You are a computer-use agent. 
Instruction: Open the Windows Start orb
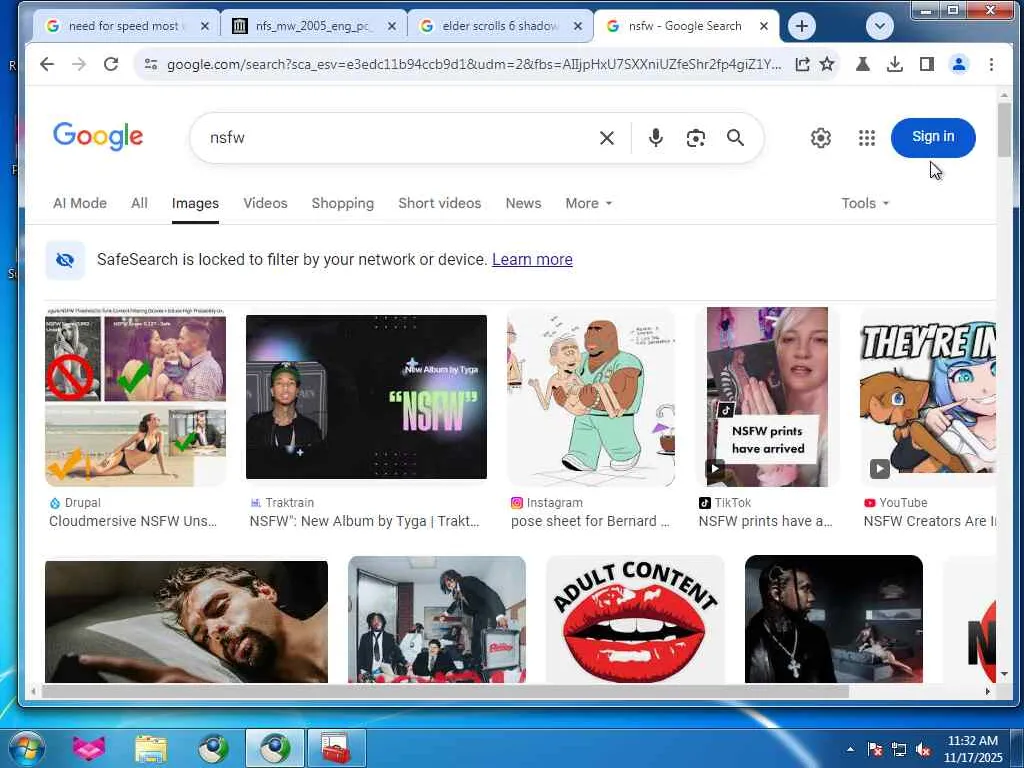[26, 748]
